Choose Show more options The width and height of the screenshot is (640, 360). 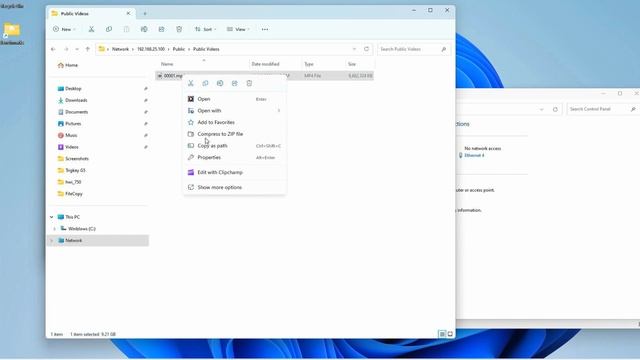tap(234, 187)
